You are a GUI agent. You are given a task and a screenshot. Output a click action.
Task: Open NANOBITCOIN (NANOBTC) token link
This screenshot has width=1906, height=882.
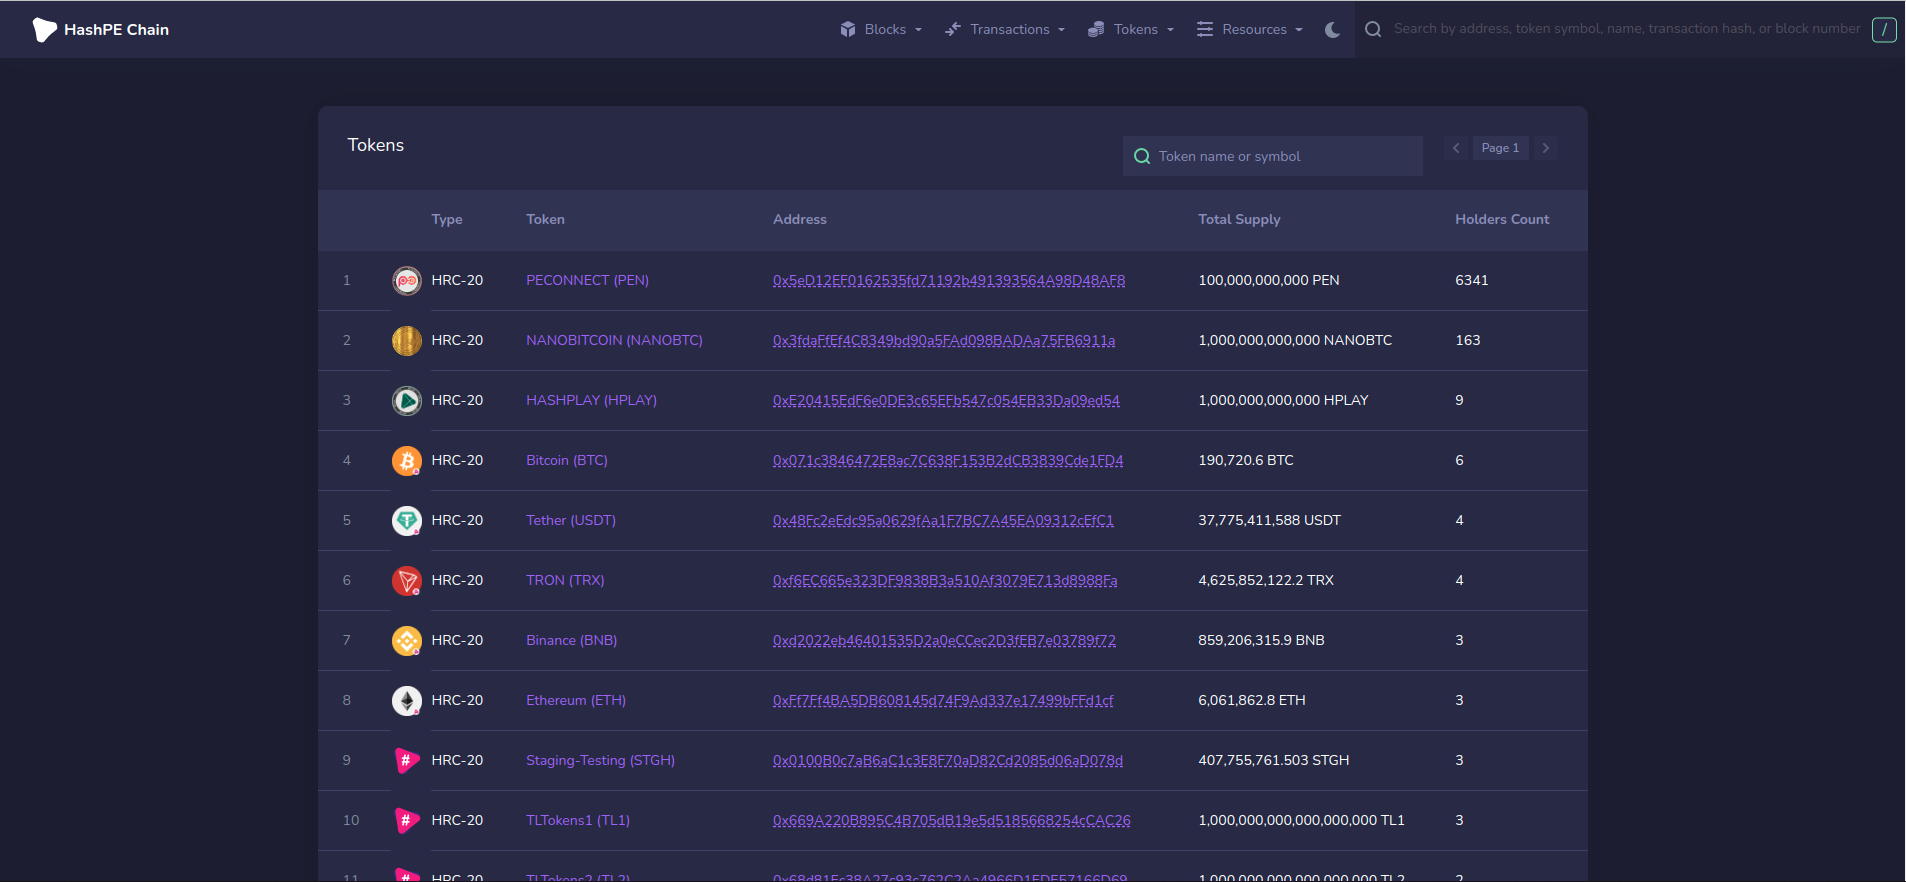pos(614,340)
